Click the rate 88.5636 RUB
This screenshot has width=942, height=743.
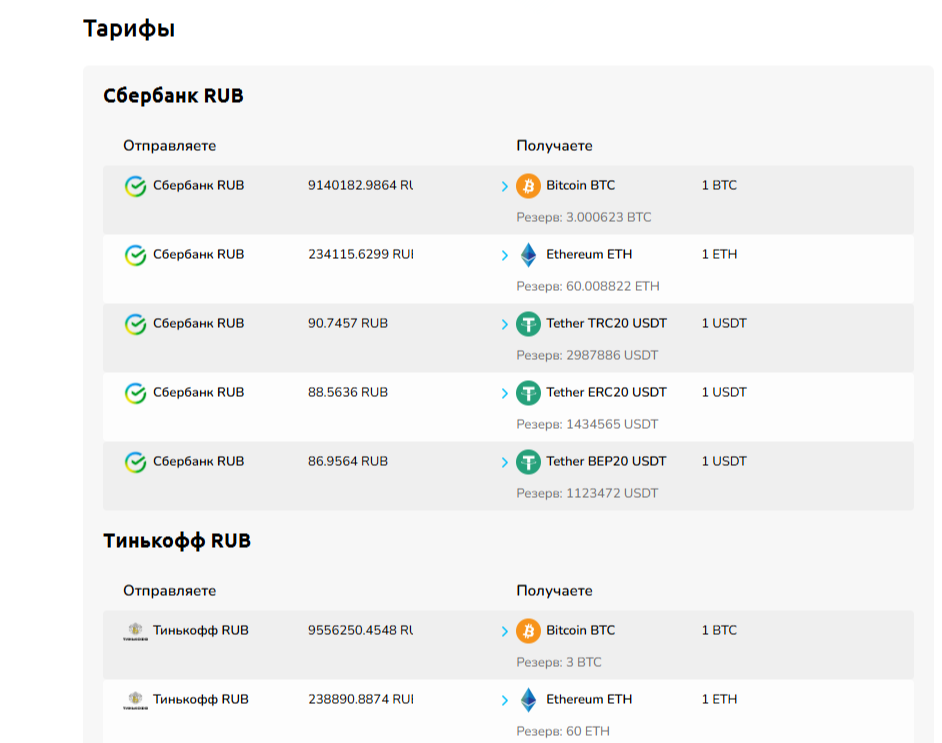pos(348,392)
